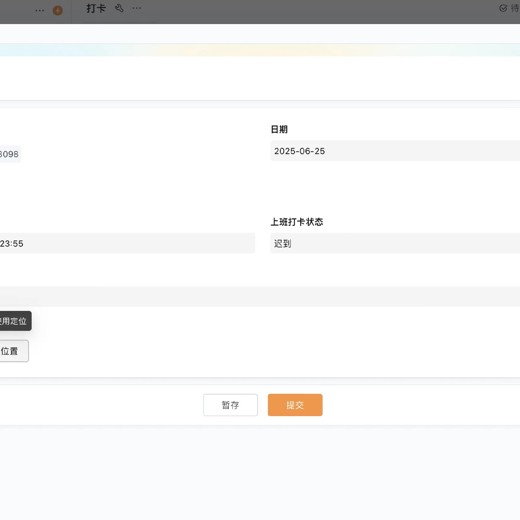Click the 打卡 title in the top bar

96,8
